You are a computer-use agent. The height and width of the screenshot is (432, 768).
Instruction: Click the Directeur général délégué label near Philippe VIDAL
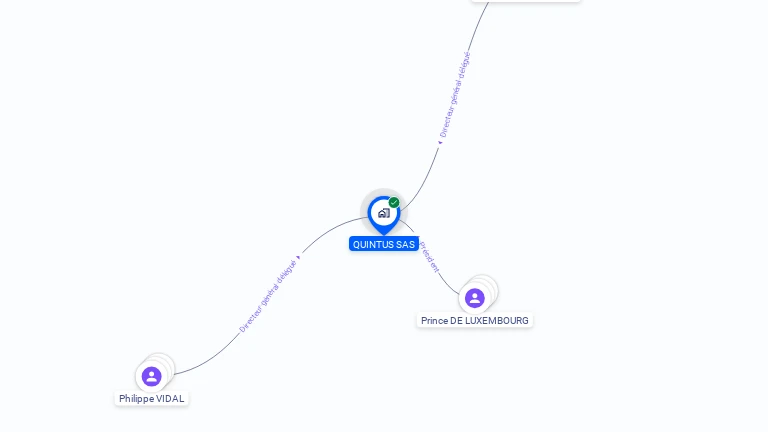click(x=268, y=296)
